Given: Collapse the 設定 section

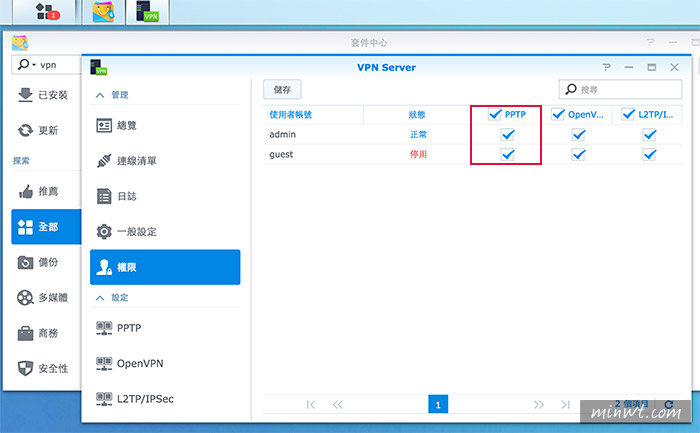Looking at the screenshot, I should point(100,298).
